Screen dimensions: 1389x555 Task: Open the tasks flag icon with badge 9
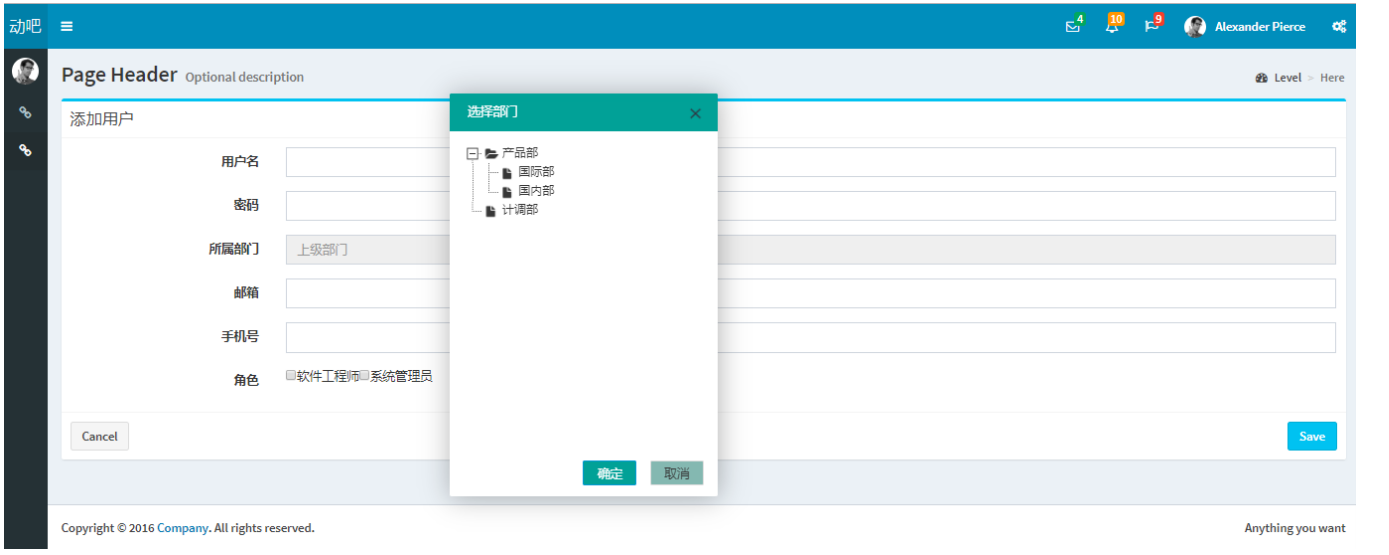pyautogui.click(x=1152, y=27)
